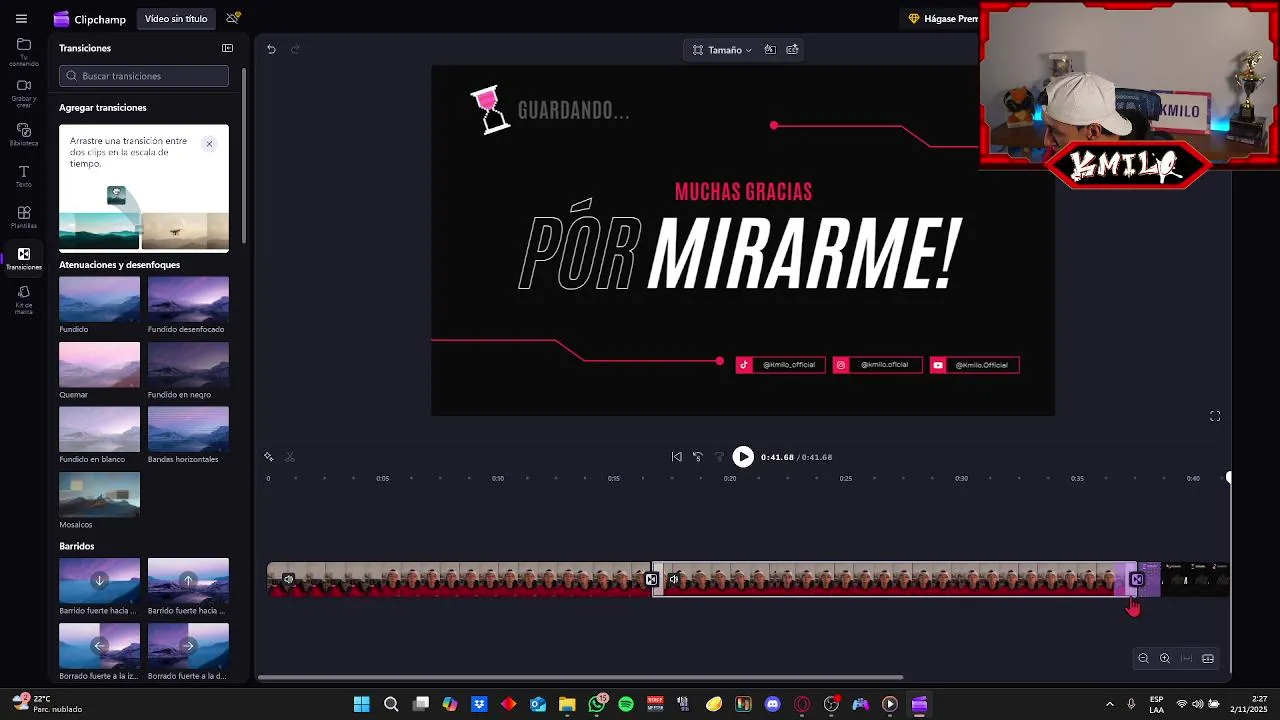
Task: Click the last preview toolbar icon
Action: click(x=793, y=49)
